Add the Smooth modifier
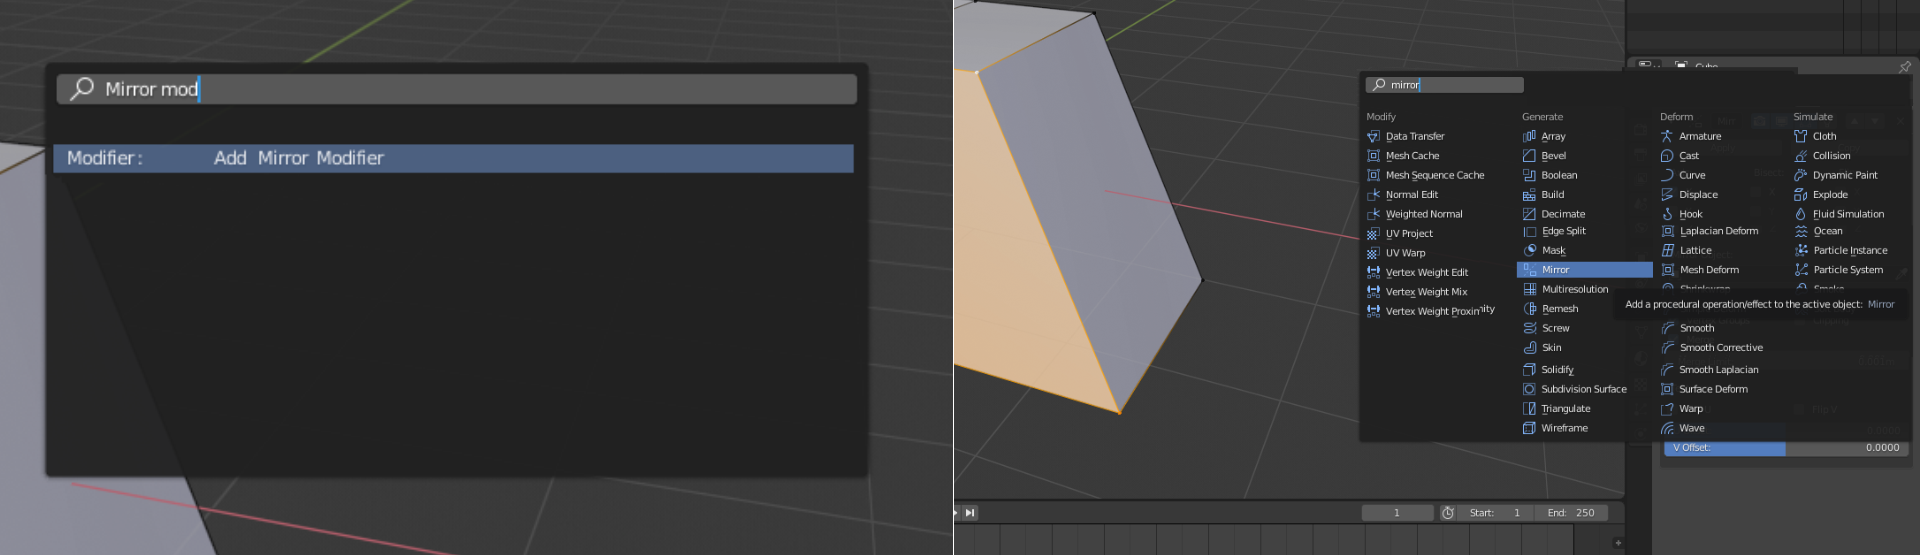 [x=1688, y=328]
